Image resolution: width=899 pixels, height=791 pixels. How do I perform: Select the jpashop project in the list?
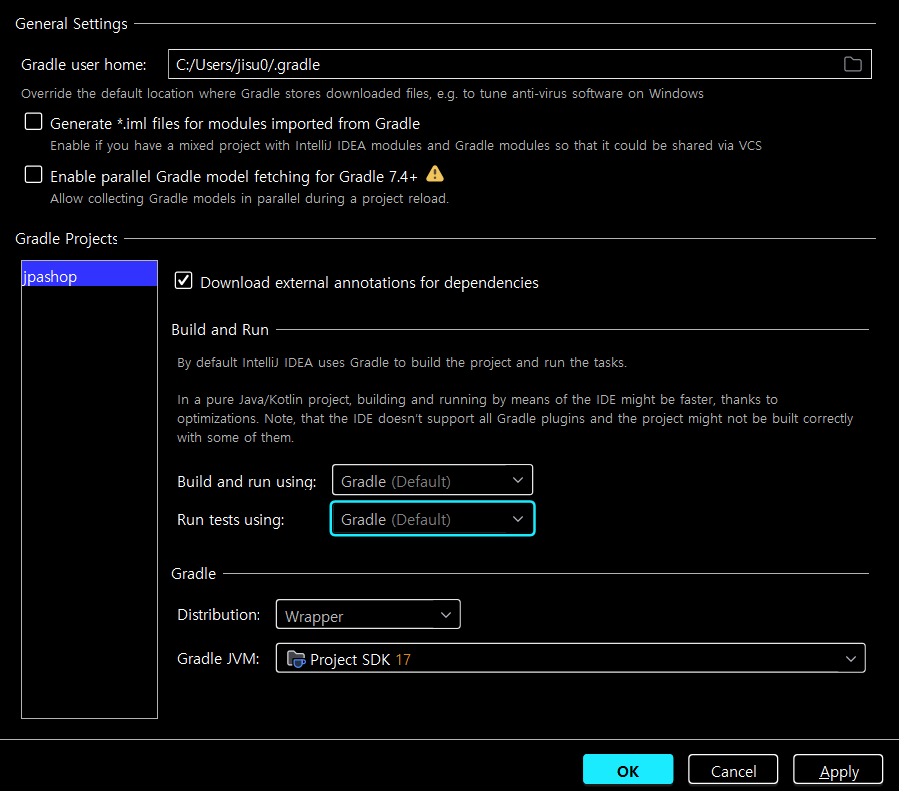point(89,274)
